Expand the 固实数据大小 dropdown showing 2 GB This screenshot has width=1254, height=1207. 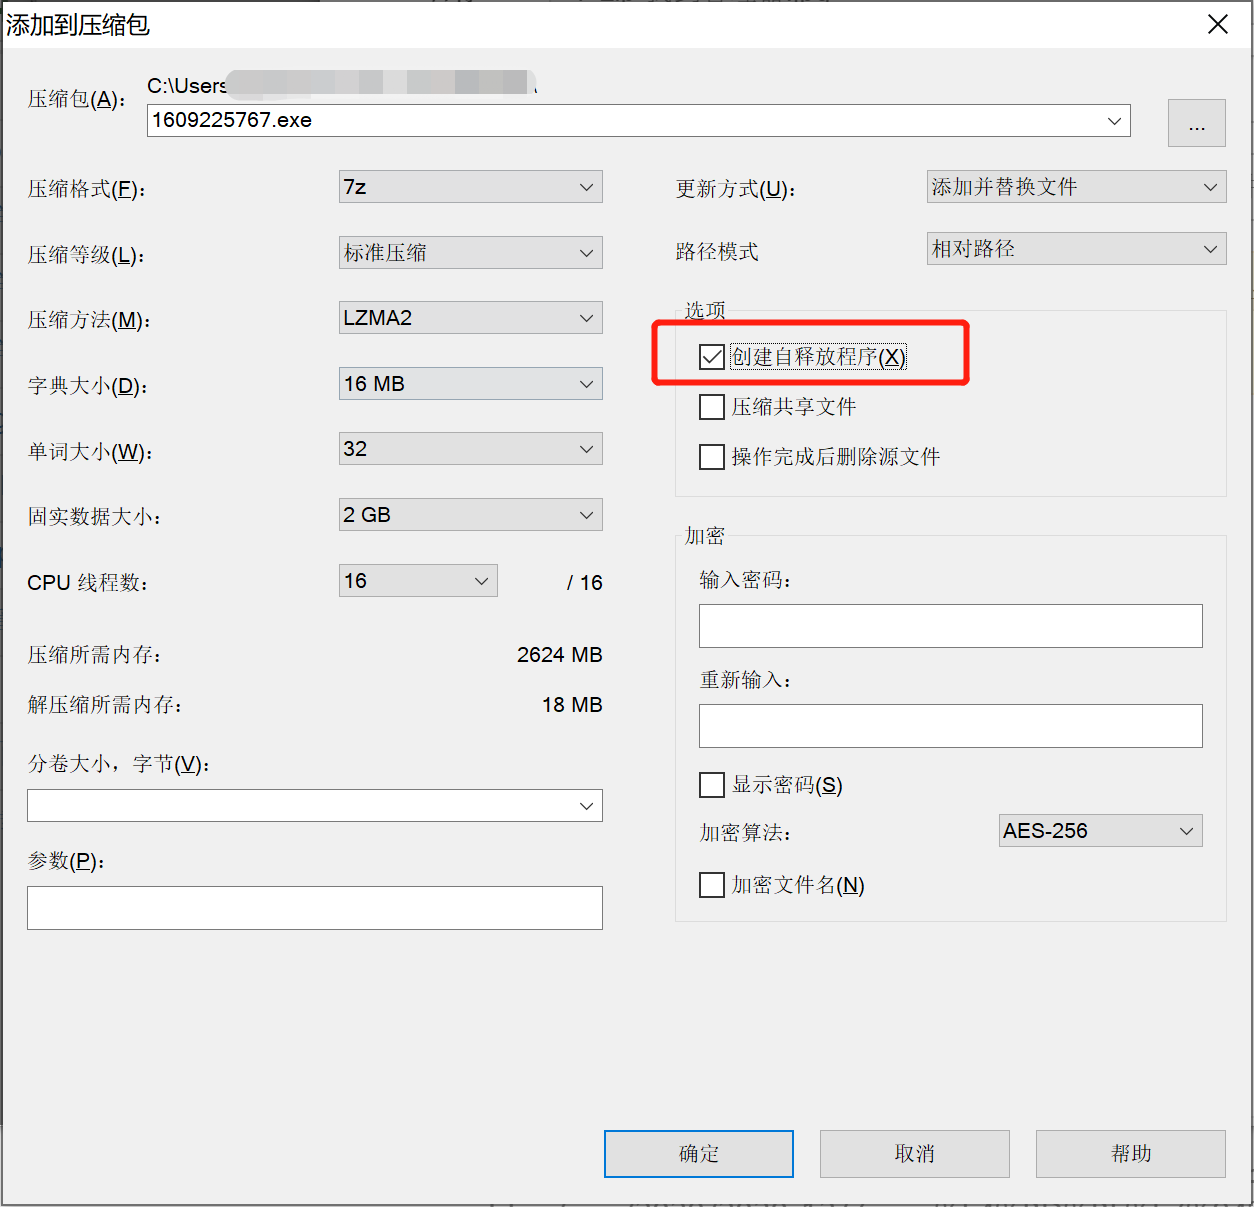coord(470,515)
